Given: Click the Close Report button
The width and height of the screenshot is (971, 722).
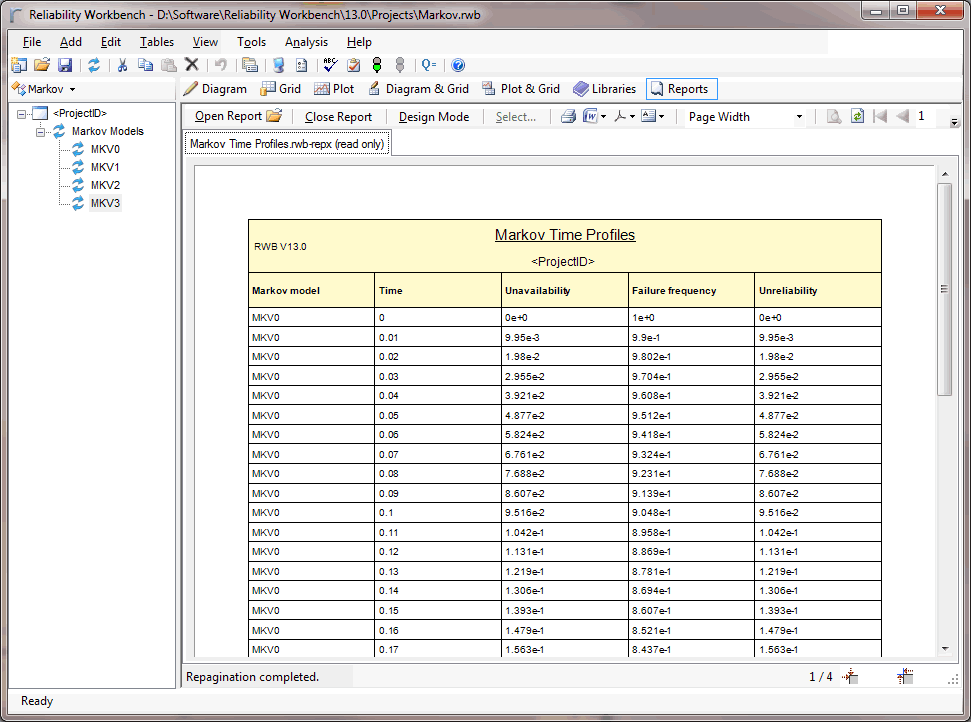Looking at the screenshot, I should [338, 117].
